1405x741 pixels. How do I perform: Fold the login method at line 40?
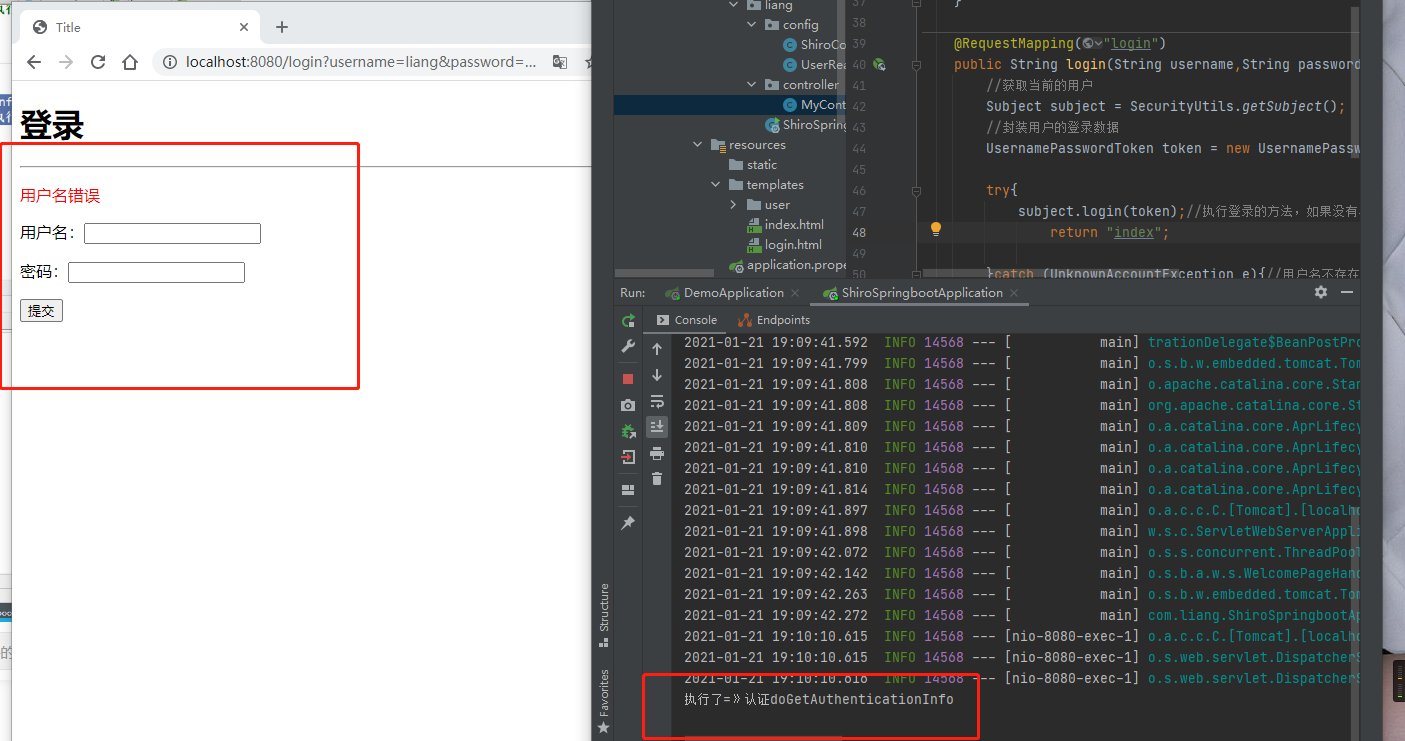[915, 65]
